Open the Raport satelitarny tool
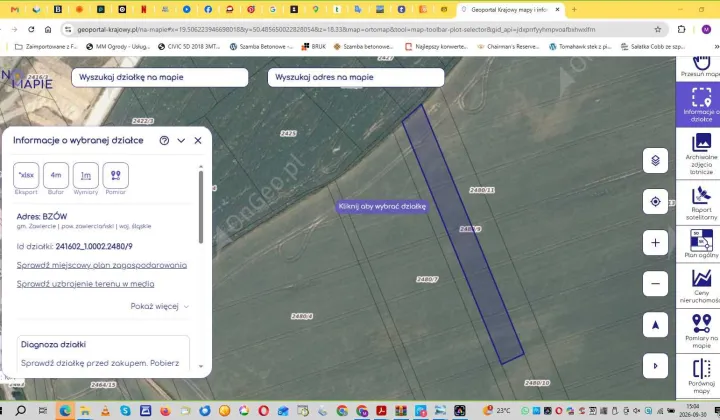720x420 pixels. [700, 203]
